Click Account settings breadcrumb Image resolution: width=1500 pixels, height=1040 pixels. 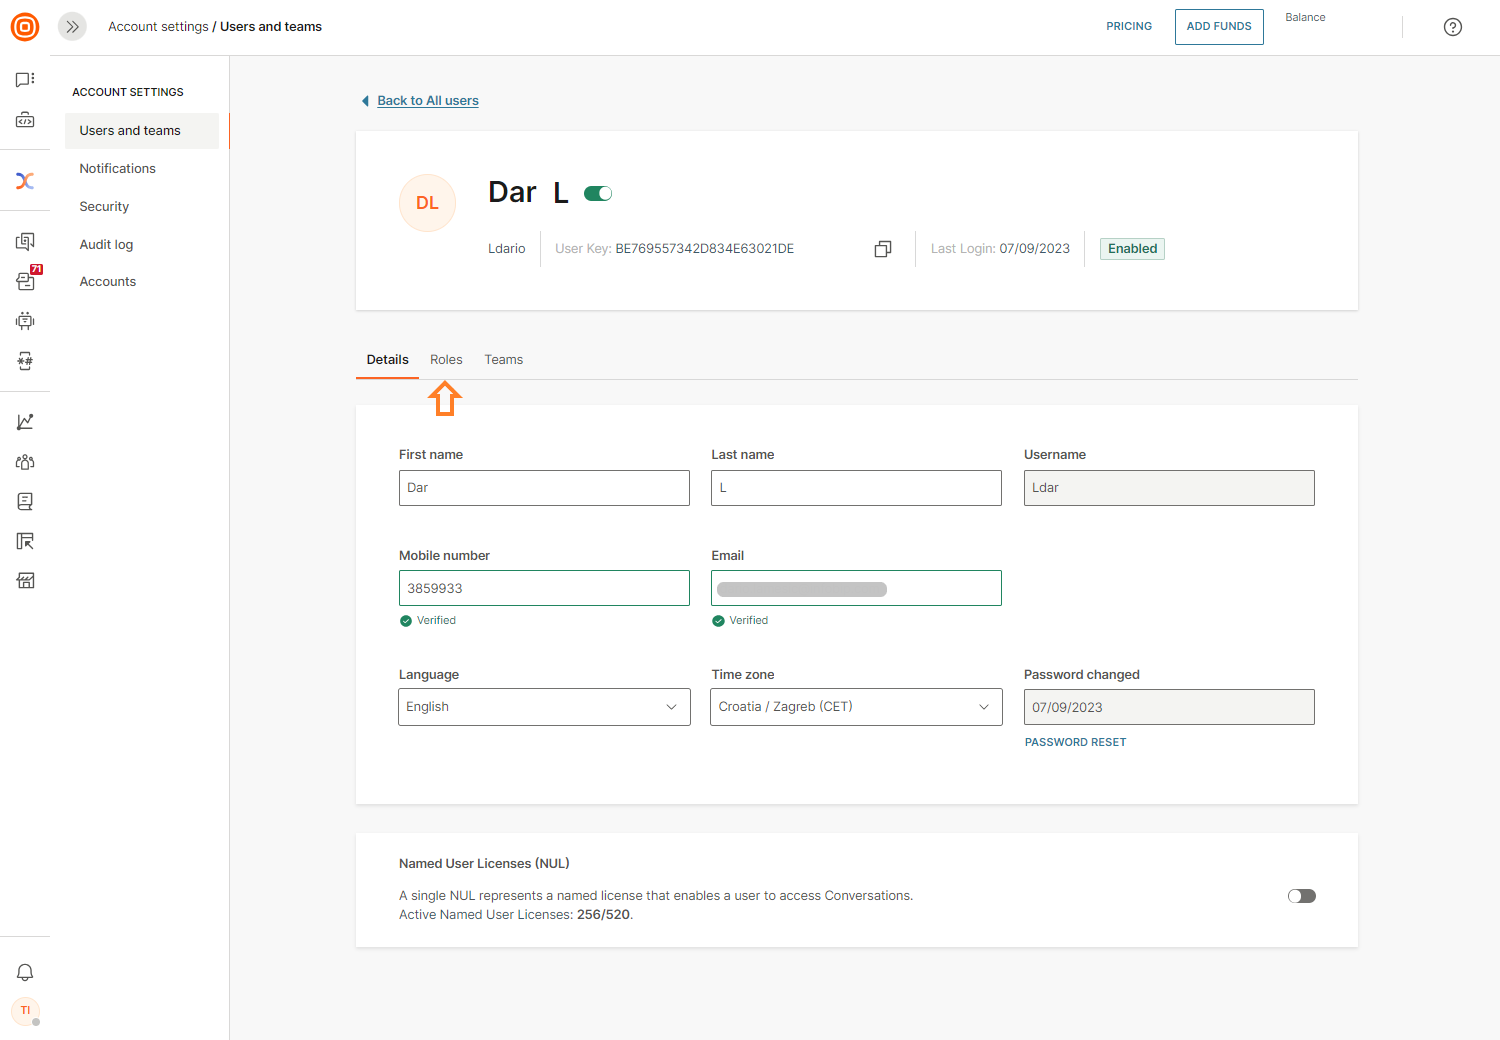[x=158, y=27]
